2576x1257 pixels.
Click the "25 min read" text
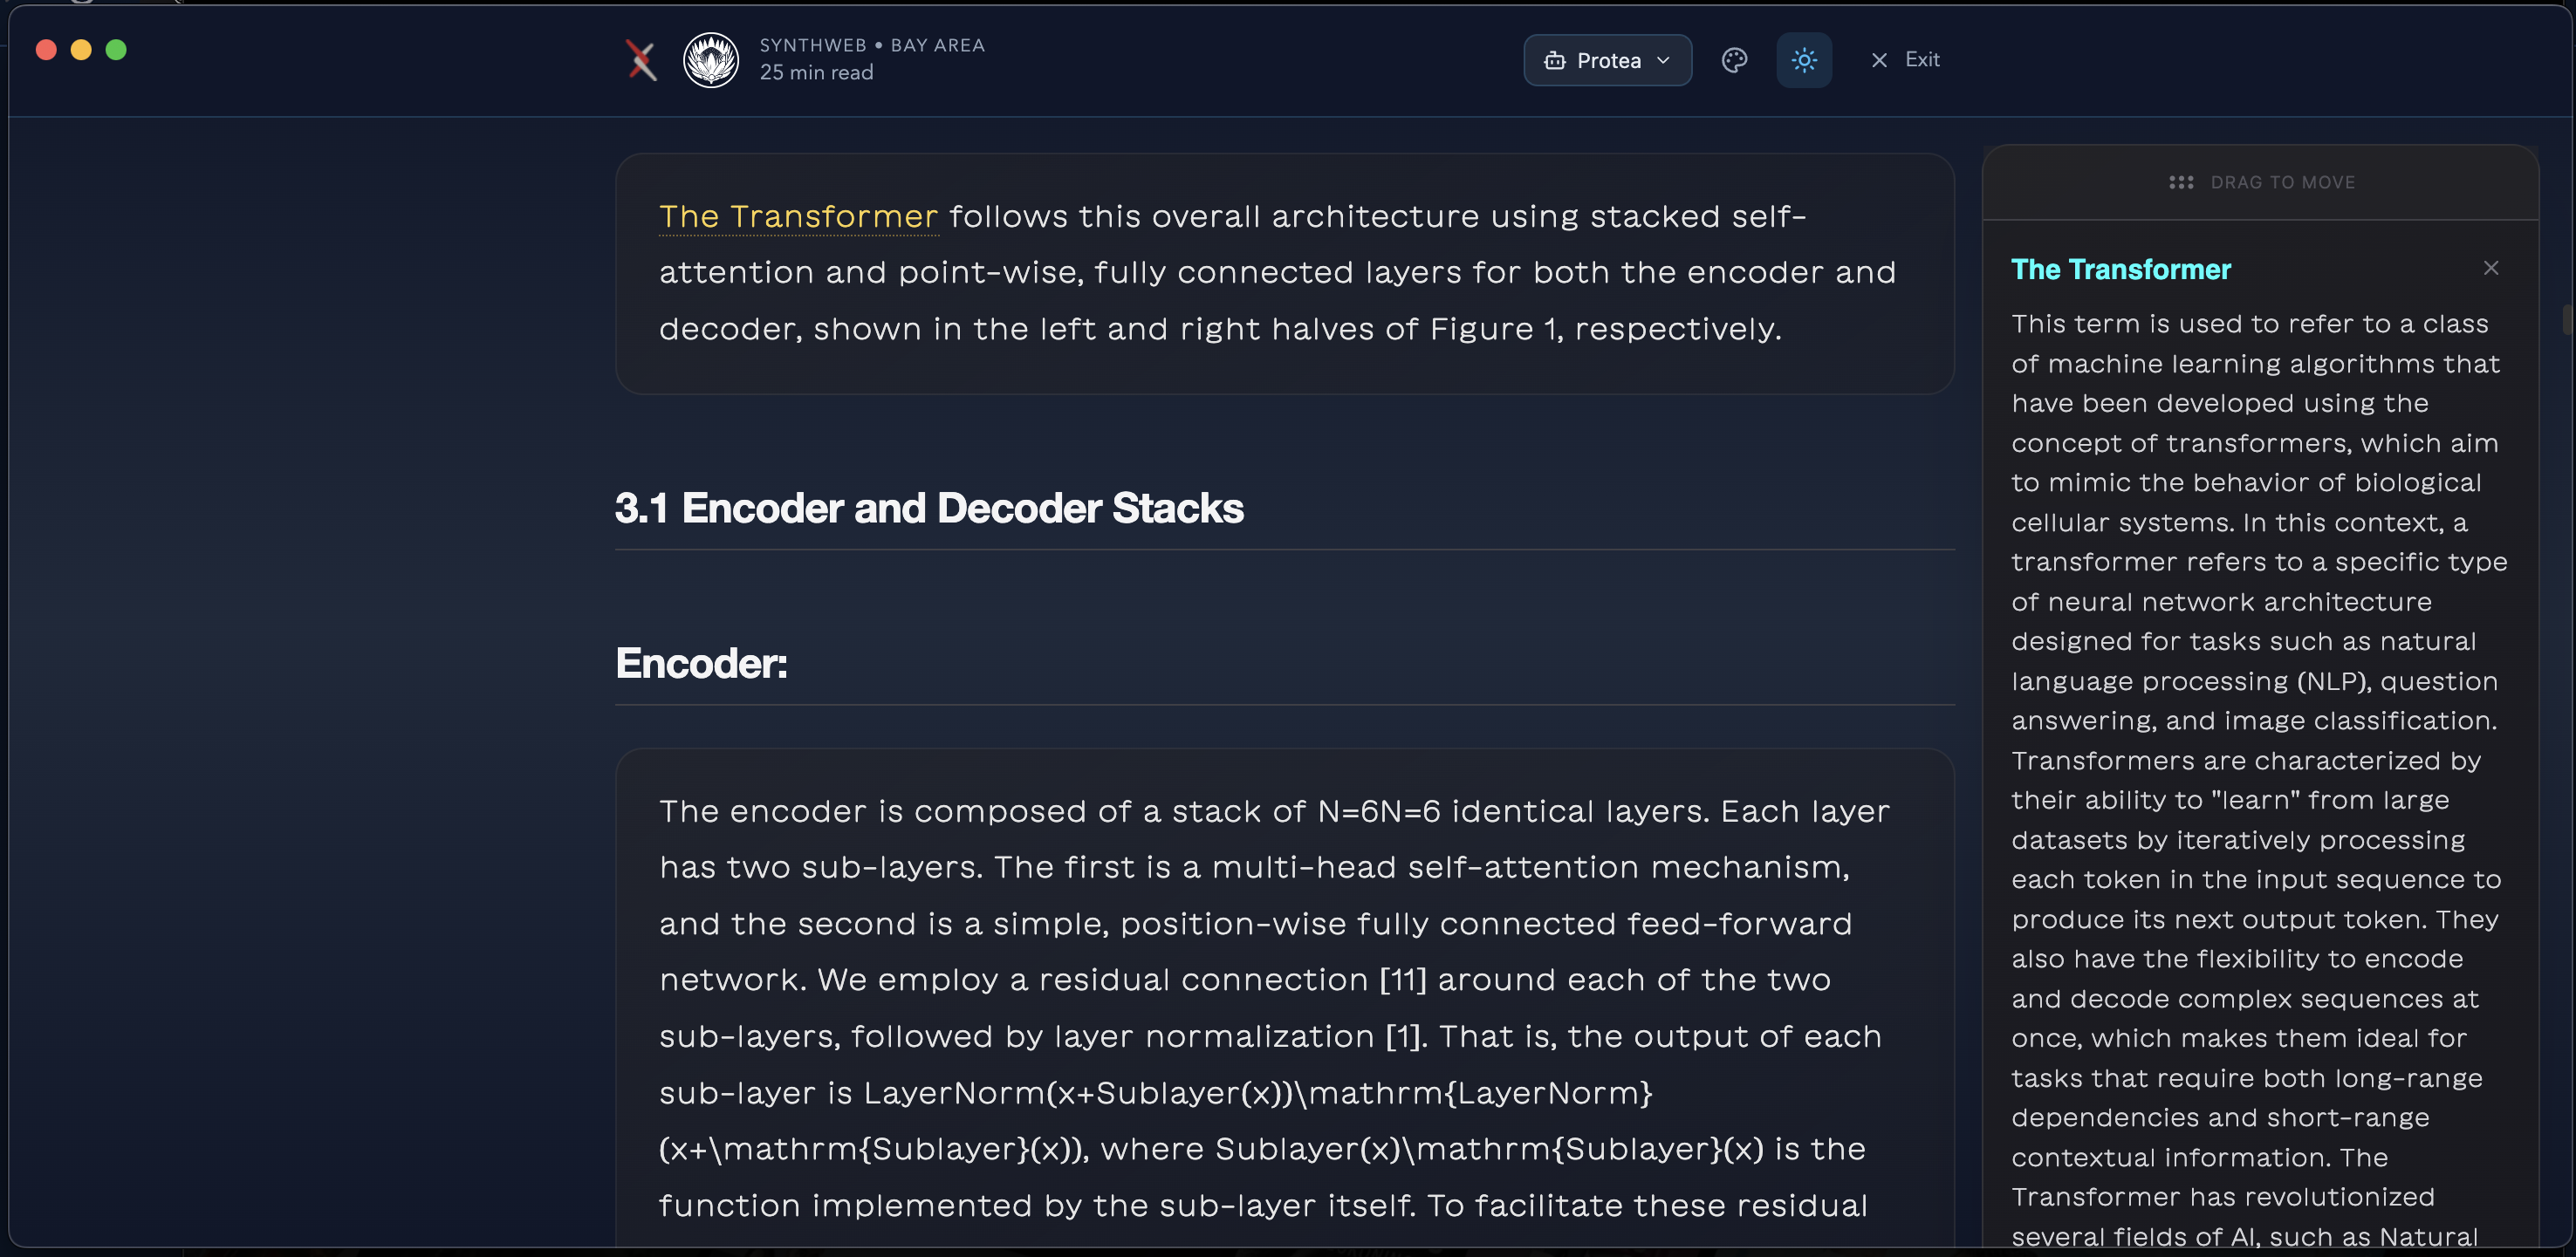[816, 72]
